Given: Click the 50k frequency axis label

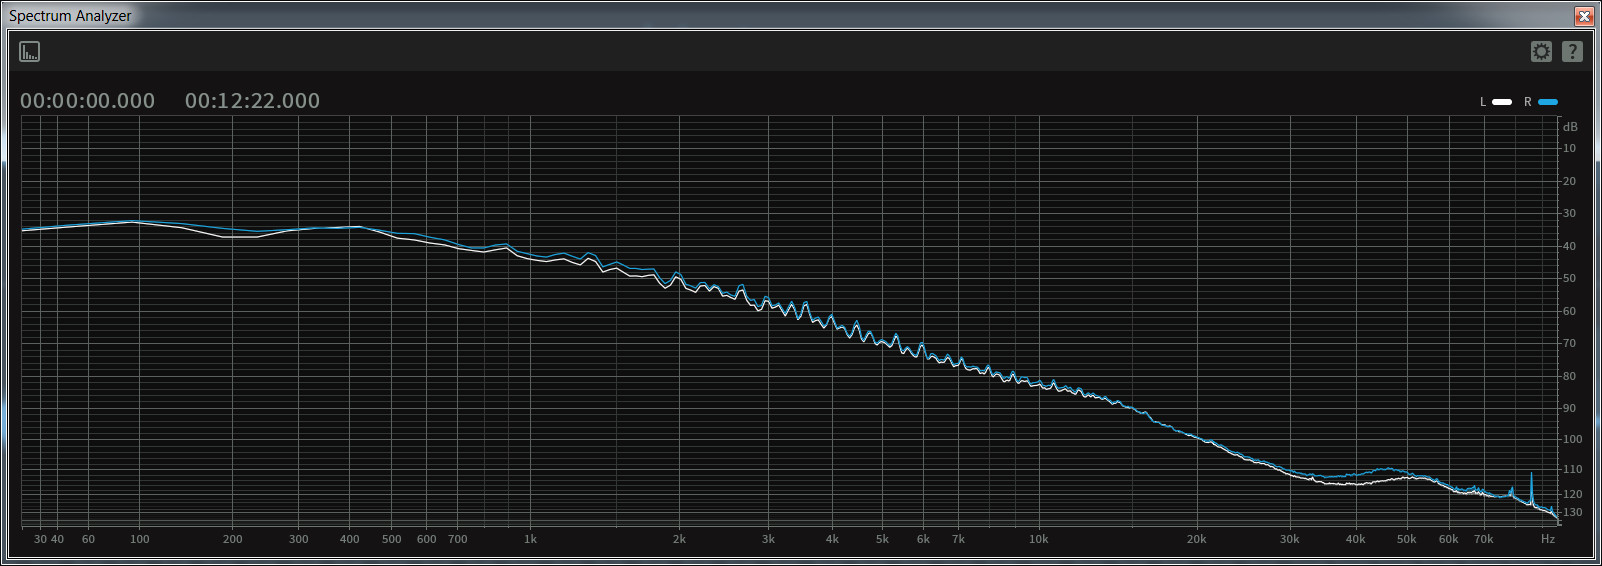Looking at the screenshot, I should tap(1407, 539).
